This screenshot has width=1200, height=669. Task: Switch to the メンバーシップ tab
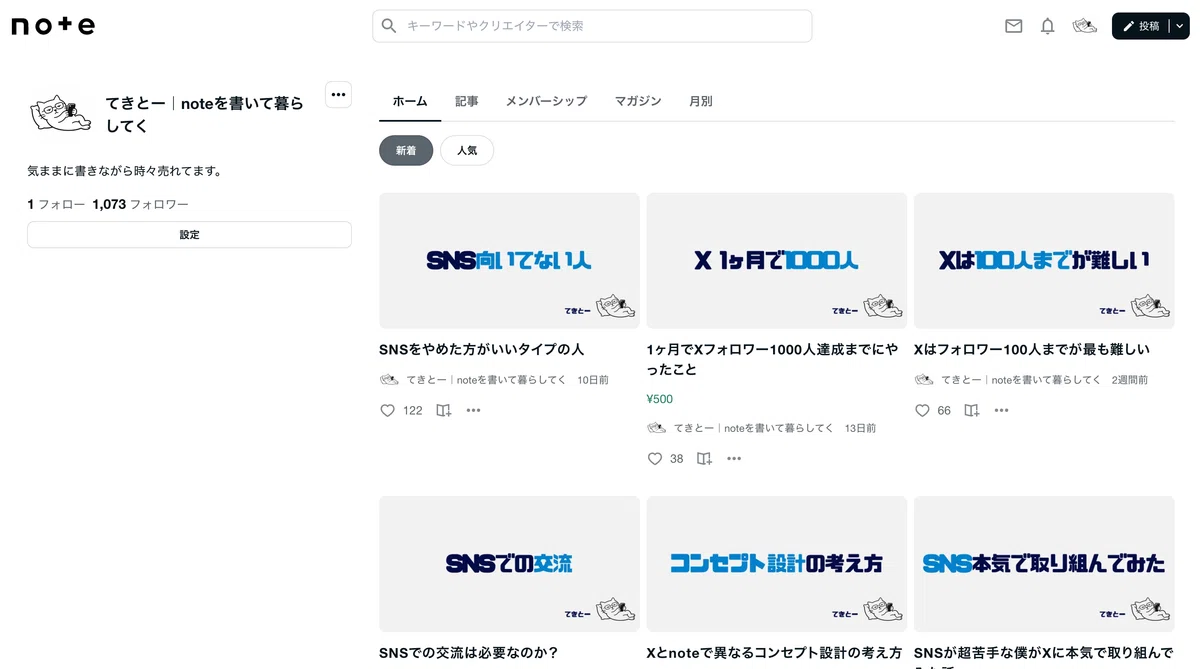coord(546,101)
